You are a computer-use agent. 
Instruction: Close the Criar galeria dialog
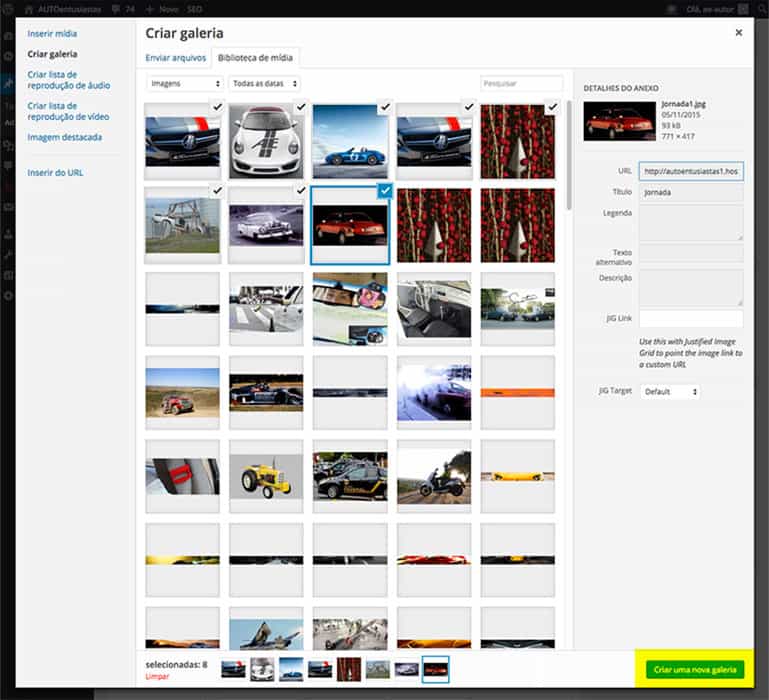pos(739,33)
